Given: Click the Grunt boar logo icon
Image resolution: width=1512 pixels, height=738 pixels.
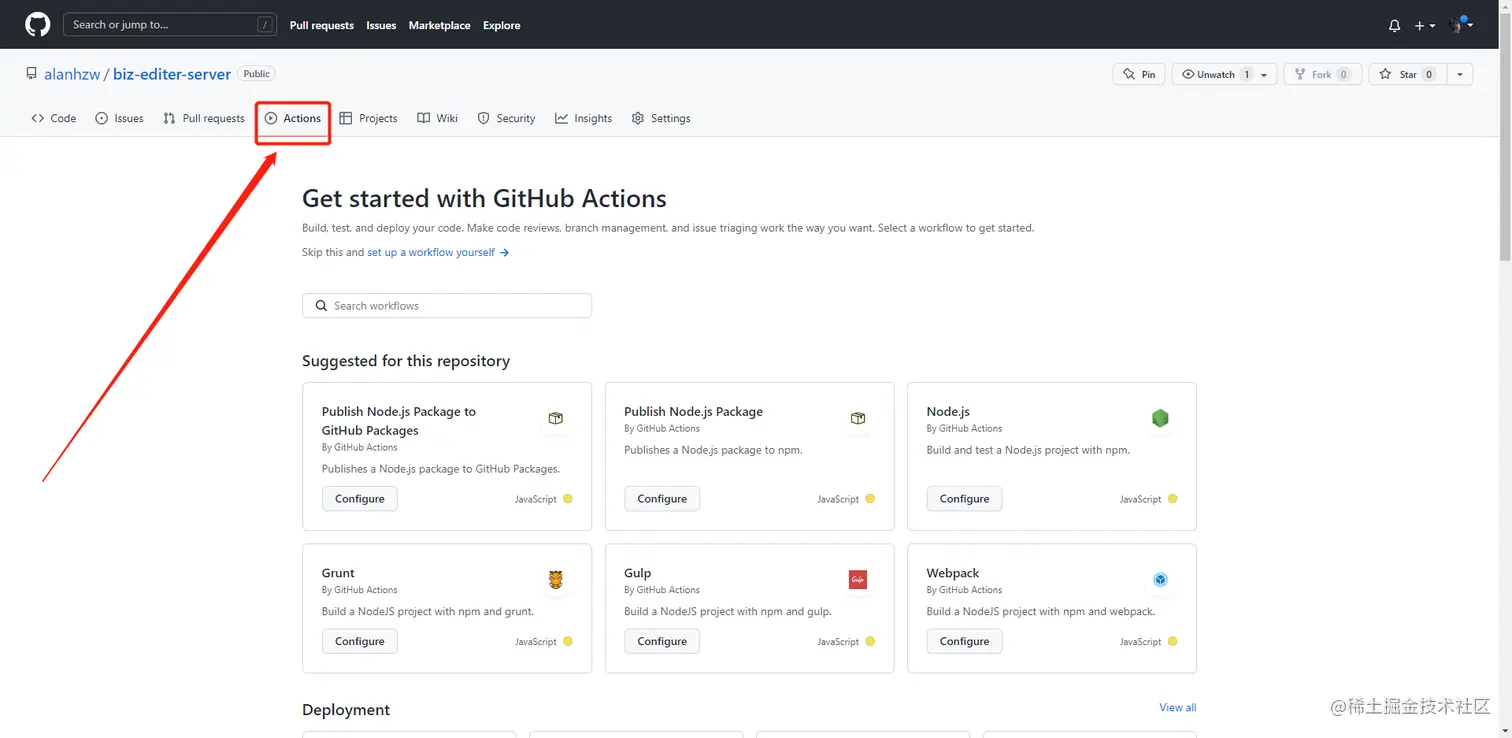Looking at the screenshot, I should point(556,580).
